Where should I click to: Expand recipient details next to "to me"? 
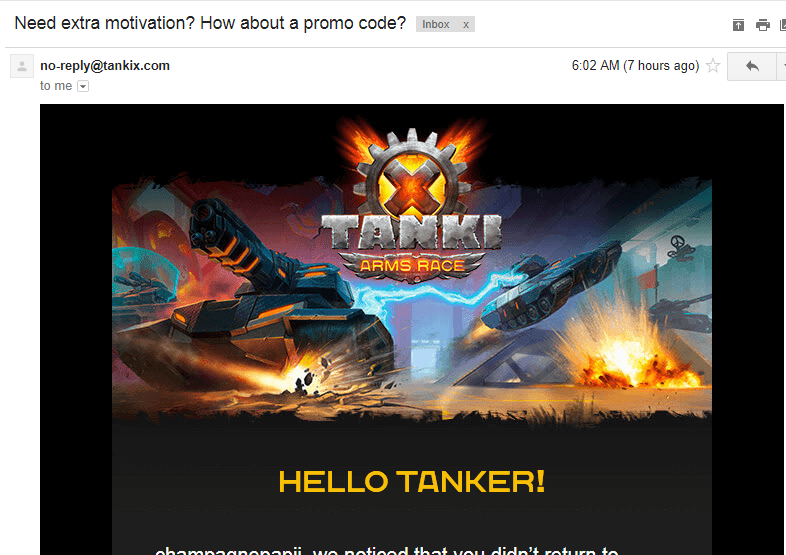pos(83,86)
